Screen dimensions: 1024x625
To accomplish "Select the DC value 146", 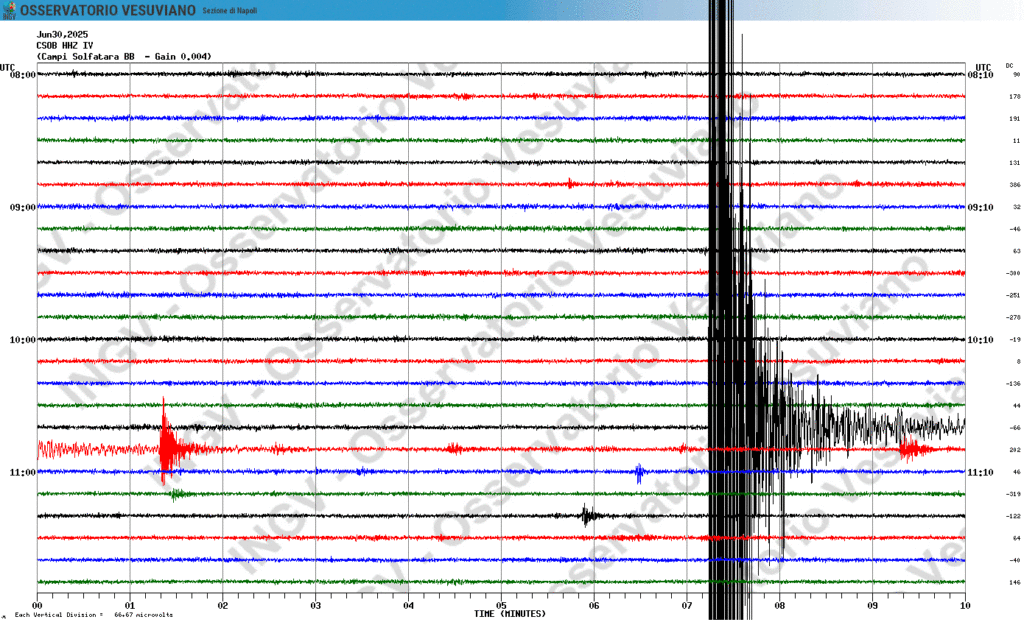I will point(1014,583).
